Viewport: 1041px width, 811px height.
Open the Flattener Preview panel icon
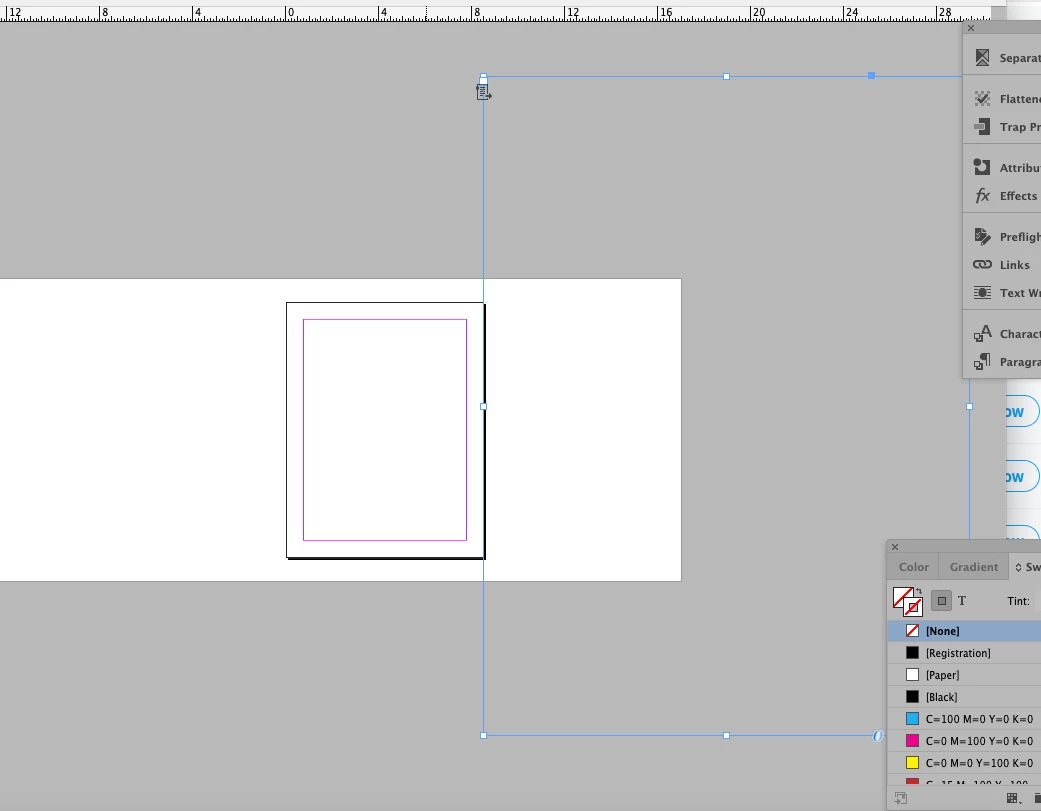click(x=982, y=99)
